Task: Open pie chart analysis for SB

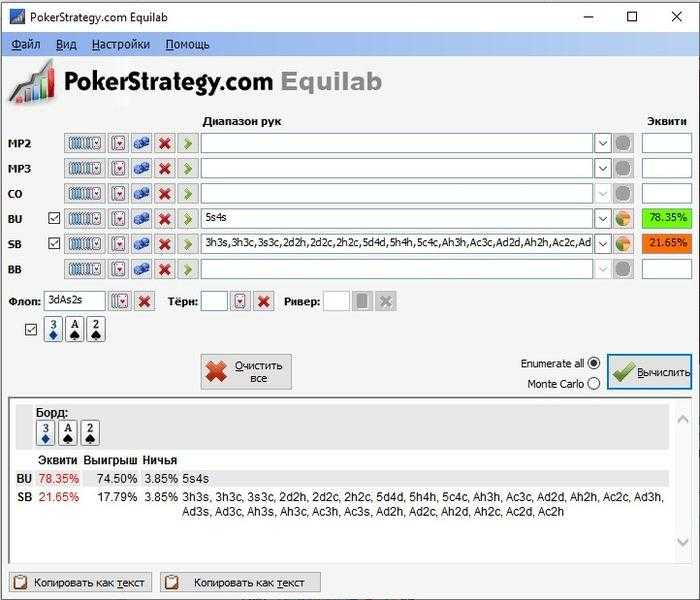Action: click(x=623, y=244)
